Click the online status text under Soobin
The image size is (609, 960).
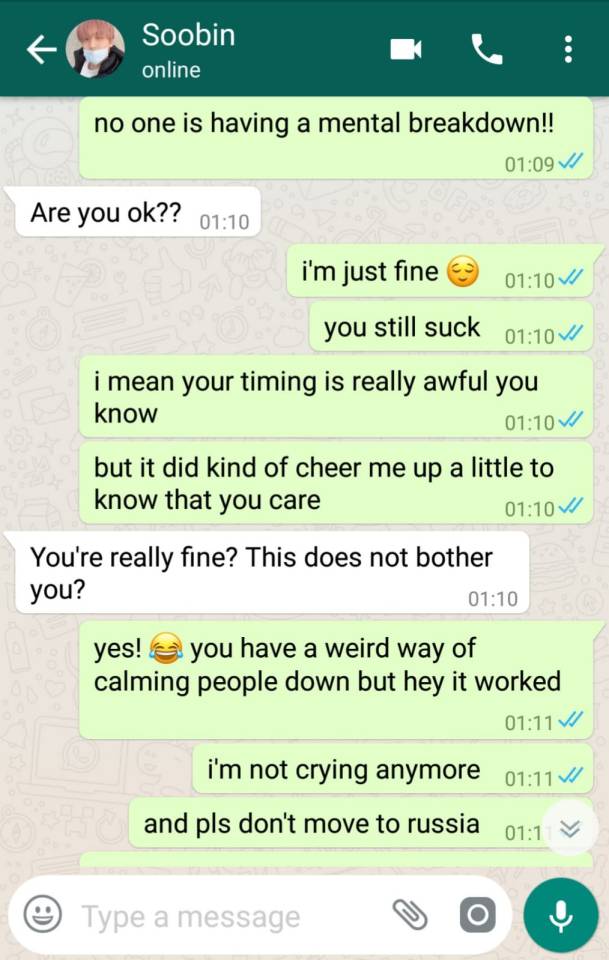[171, 70]
